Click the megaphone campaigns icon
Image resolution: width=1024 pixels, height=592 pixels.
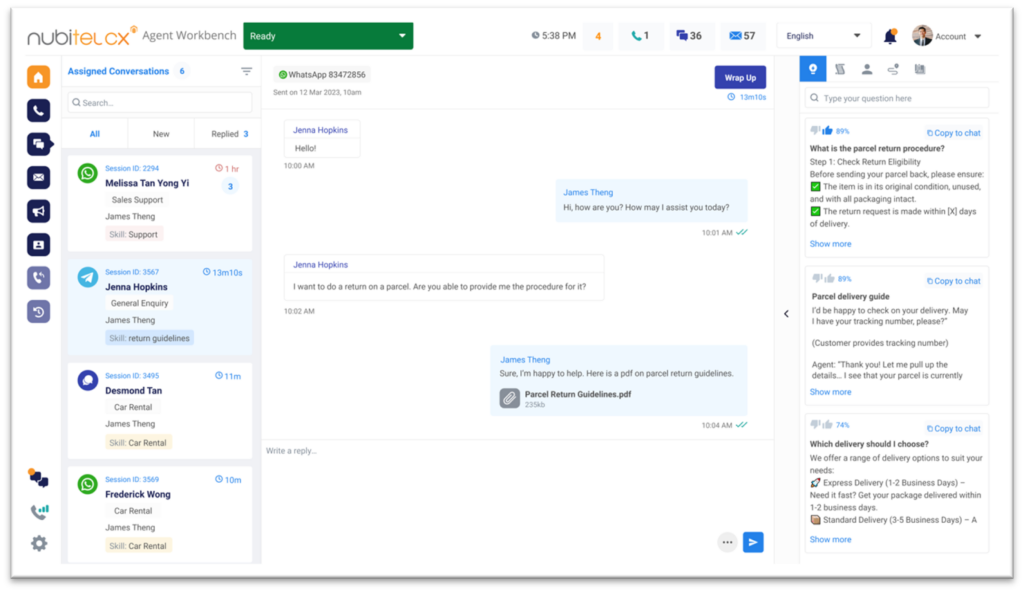click(38, 211)
